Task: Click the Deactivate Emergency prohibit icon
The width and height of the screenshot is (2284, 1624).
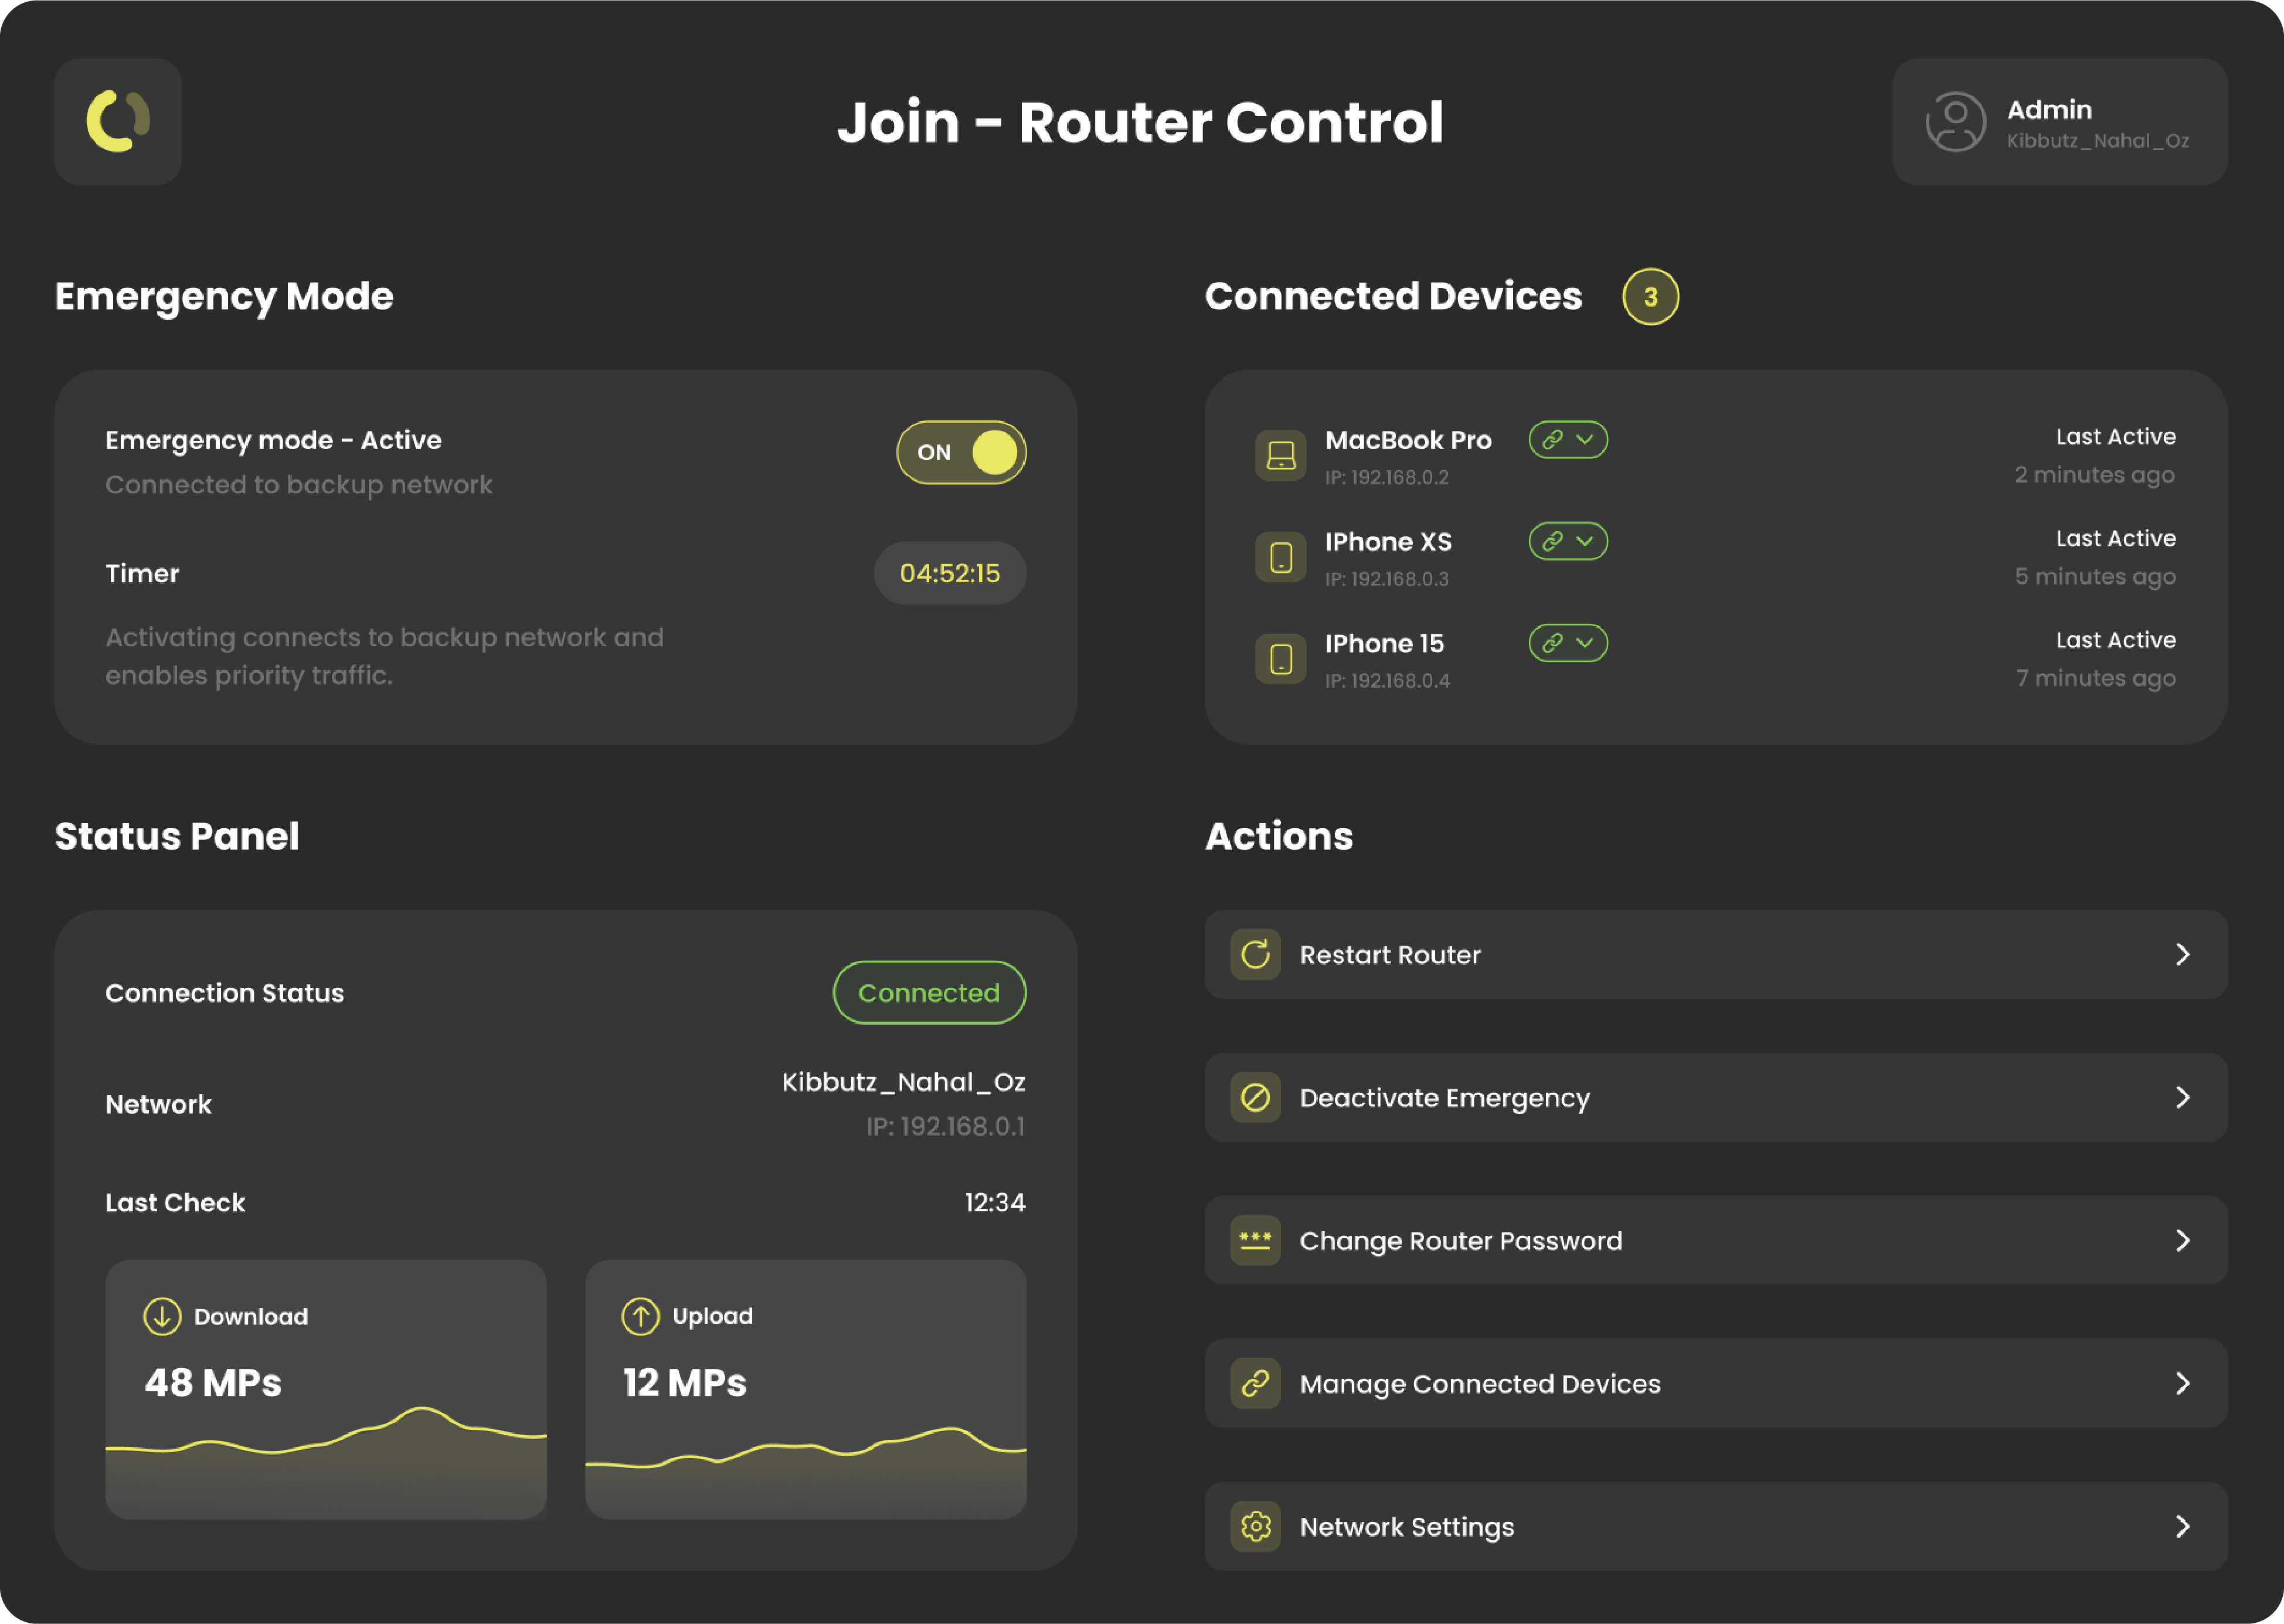Action: 1255,1098
